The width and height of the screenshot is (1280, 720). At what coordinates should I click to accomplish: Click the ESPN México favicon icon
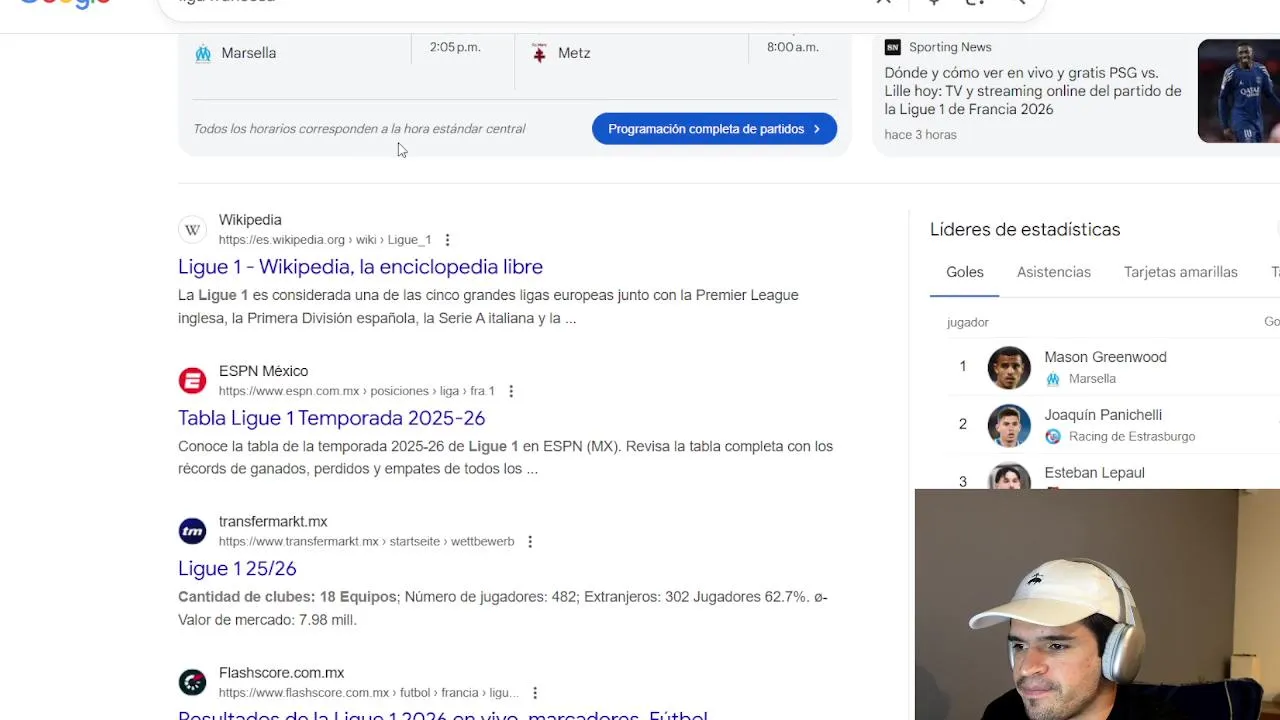point(192,381)
